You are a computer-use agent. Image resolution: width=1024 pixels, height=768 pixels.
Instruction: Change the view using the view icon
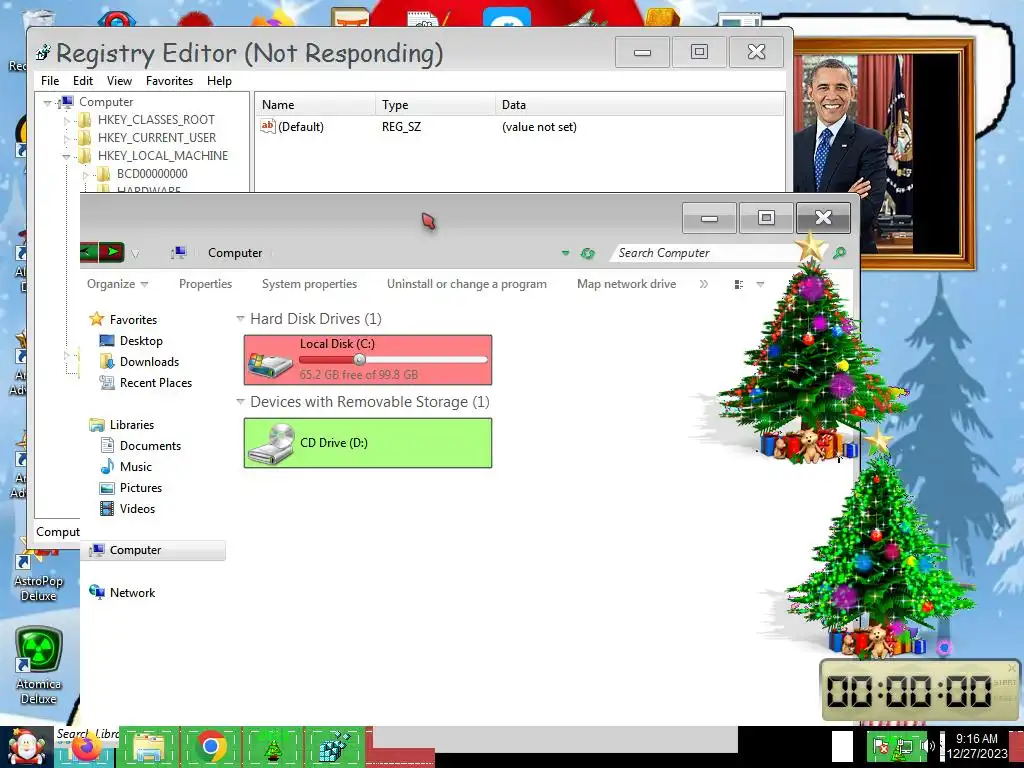coord(739,285)
